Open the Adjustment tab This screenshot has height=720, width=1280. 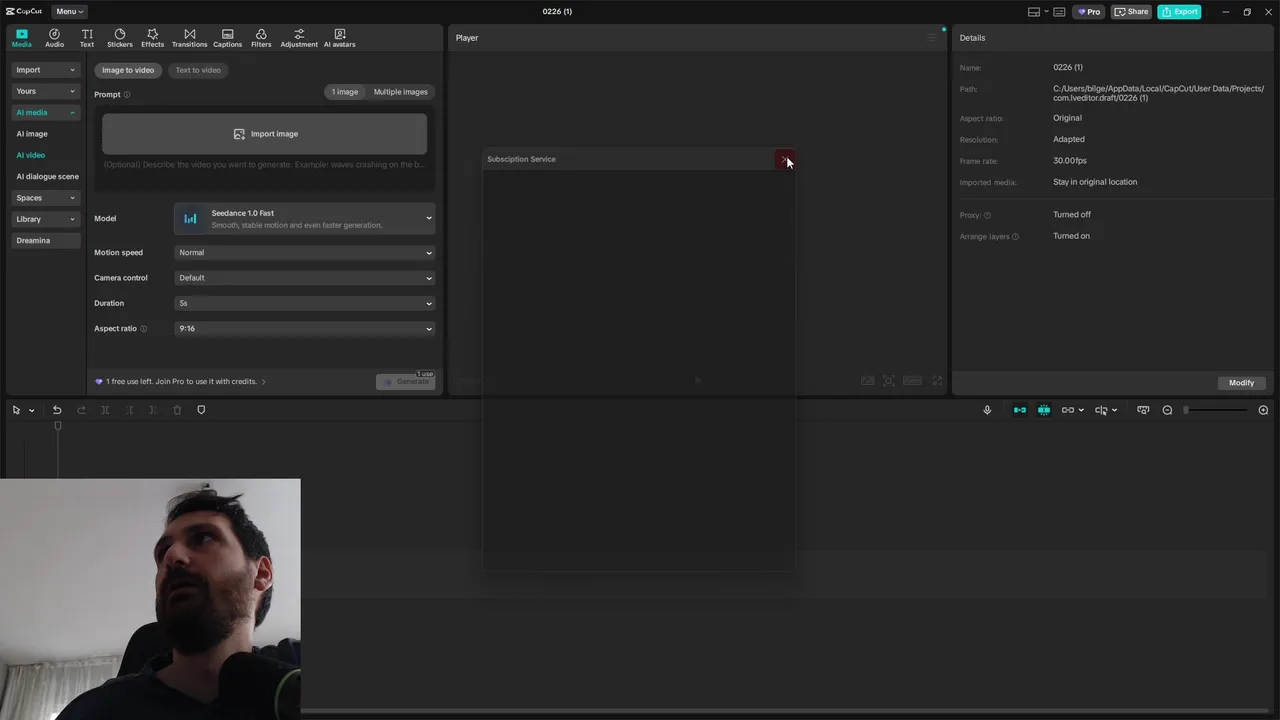pos(299,38)
